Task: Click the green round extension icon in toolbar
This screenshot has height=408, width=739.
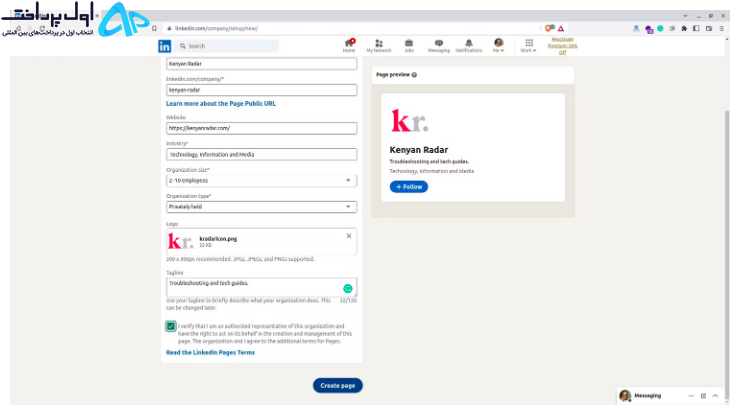Action: click(660, 29)
